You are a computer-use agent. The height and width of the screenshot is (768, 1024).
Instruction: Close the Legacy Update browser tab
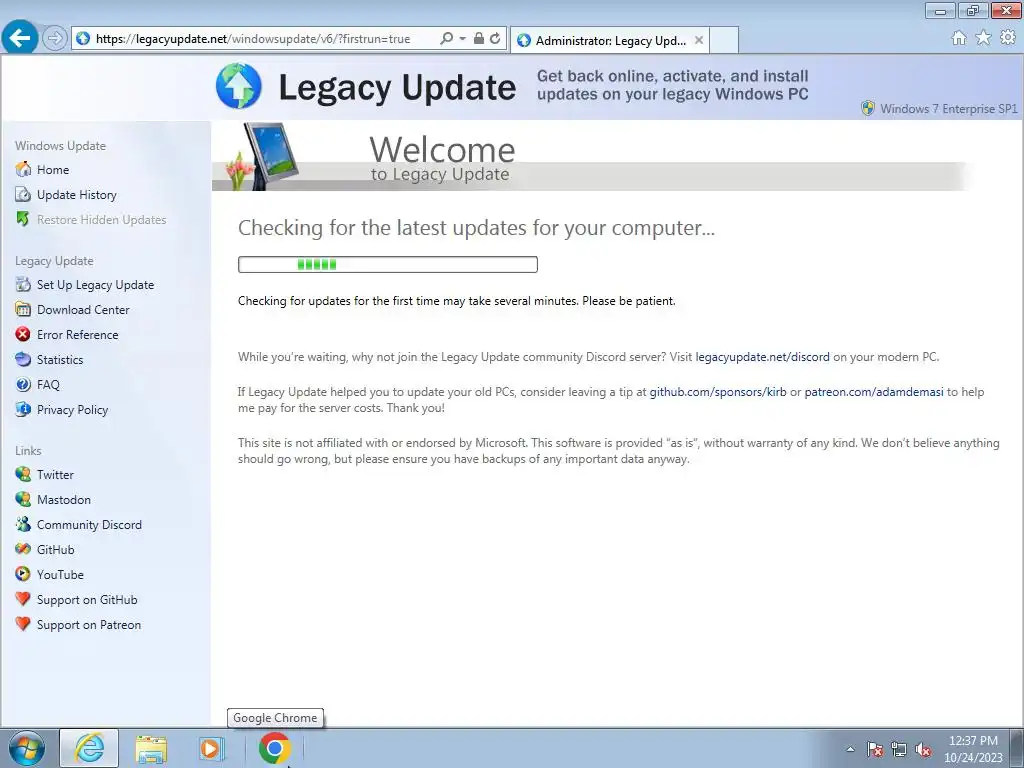click(699, 40)
